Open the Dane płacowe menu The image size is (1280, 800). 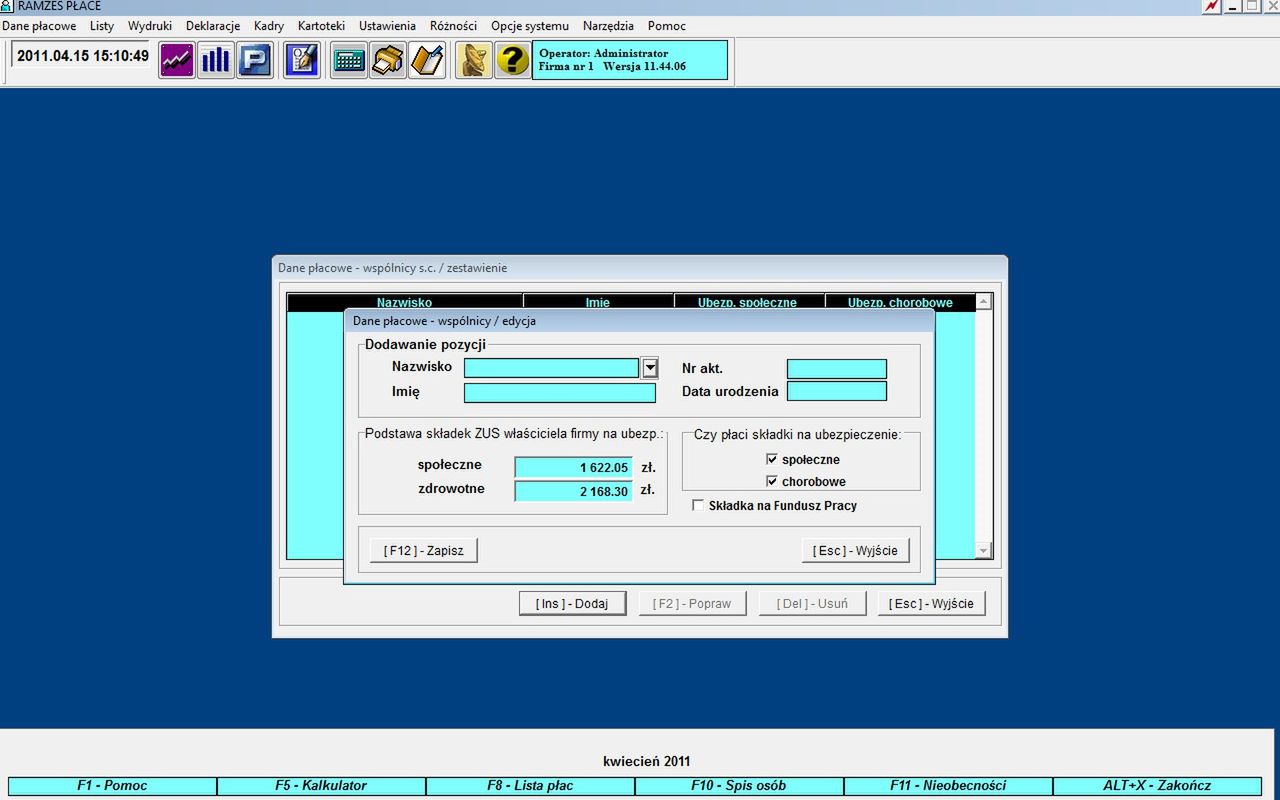click(x=39, y=26)
